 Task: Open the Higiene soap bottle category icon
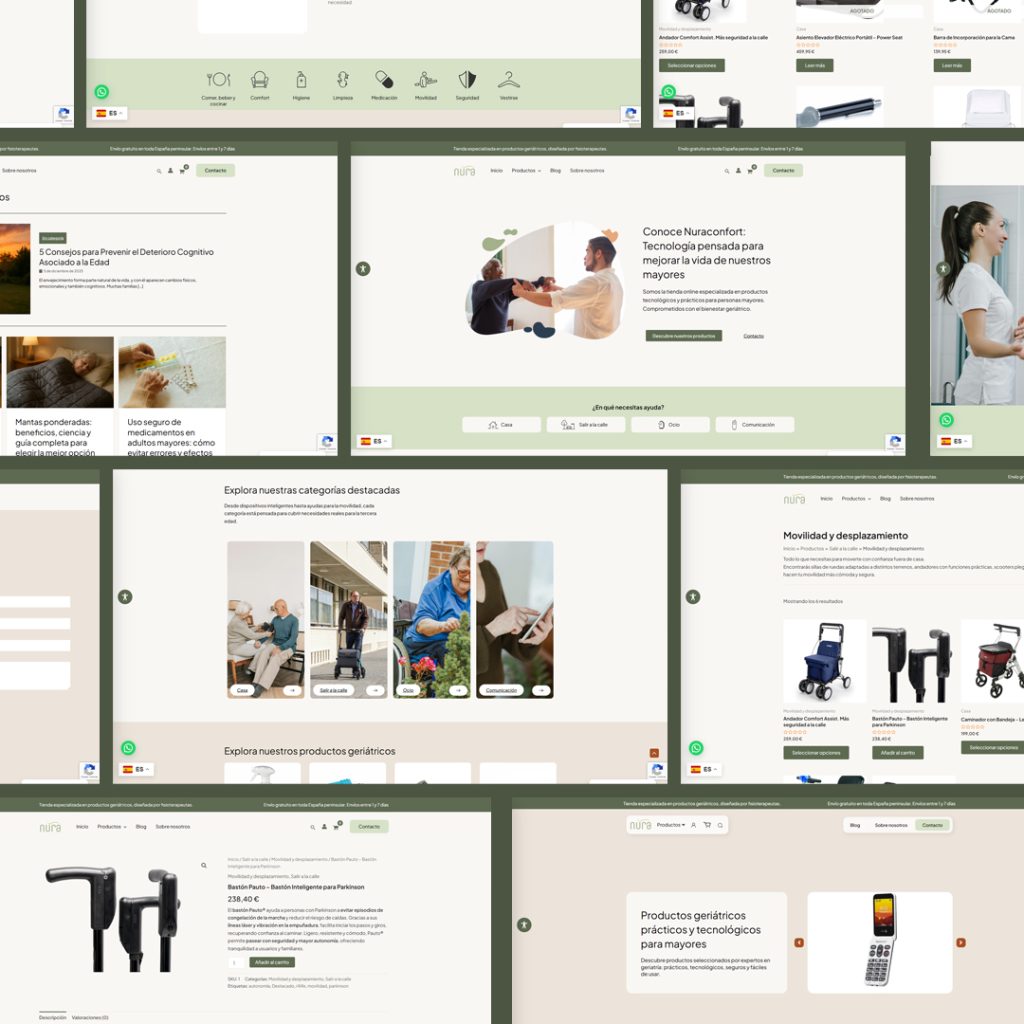point(301,80)
